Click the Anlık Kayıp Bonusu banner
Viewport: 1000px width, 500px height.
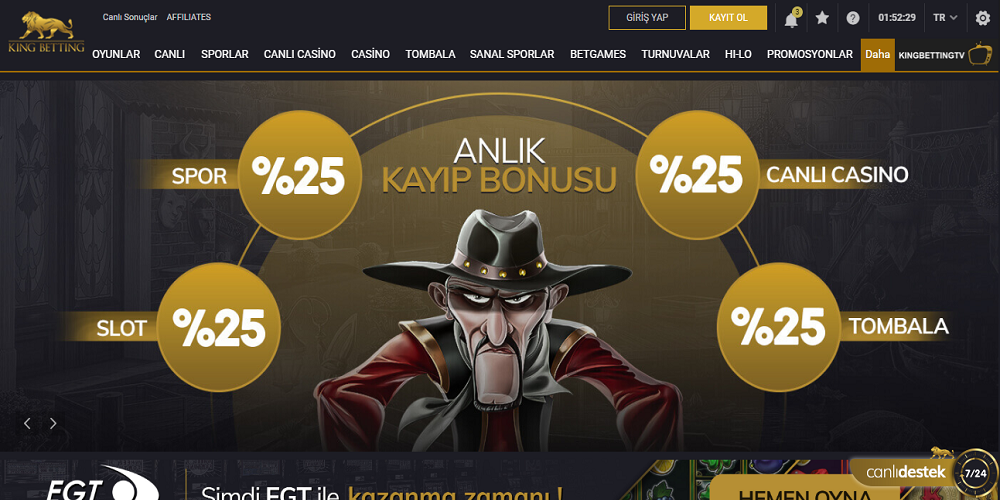[500, 265]
